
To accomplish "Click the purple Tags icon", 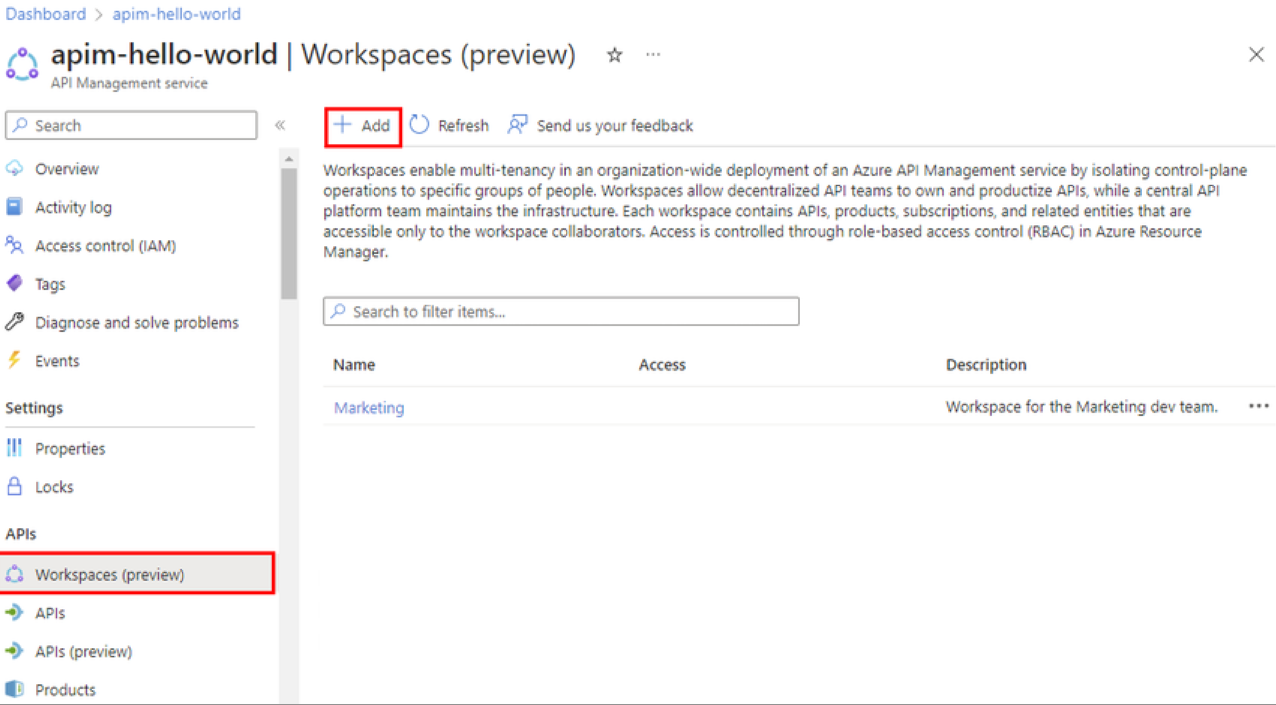I will pyautogui.click(x=14, y=284).
